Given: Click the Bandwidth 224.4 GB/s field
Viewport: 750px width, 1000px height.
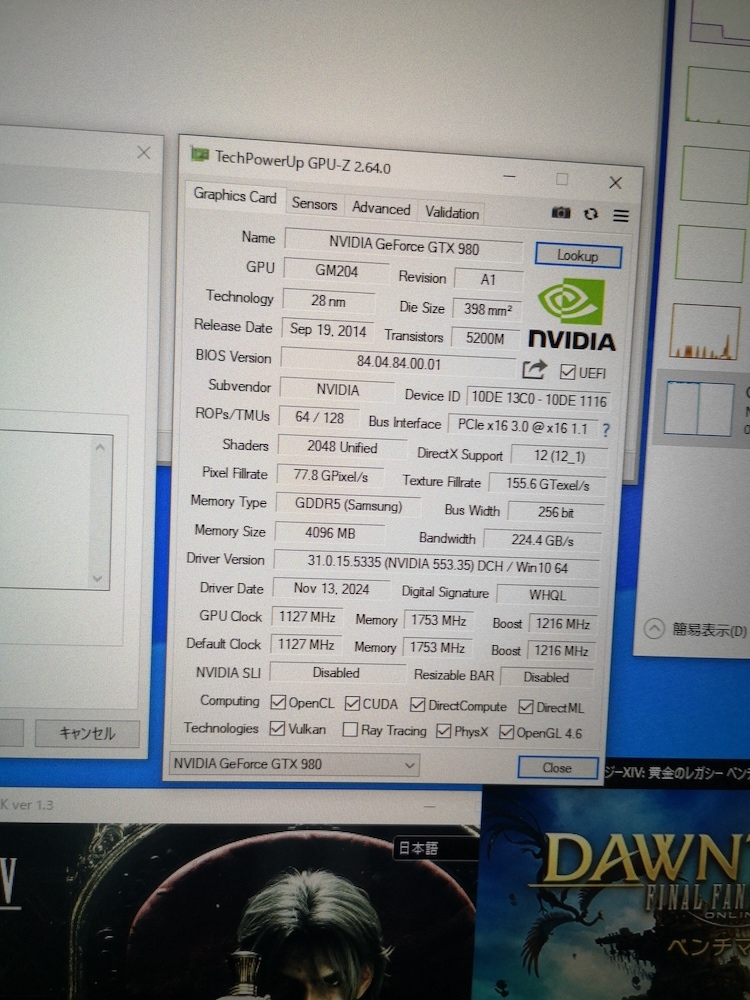Looking at the screenshot, I should point(542,540).
